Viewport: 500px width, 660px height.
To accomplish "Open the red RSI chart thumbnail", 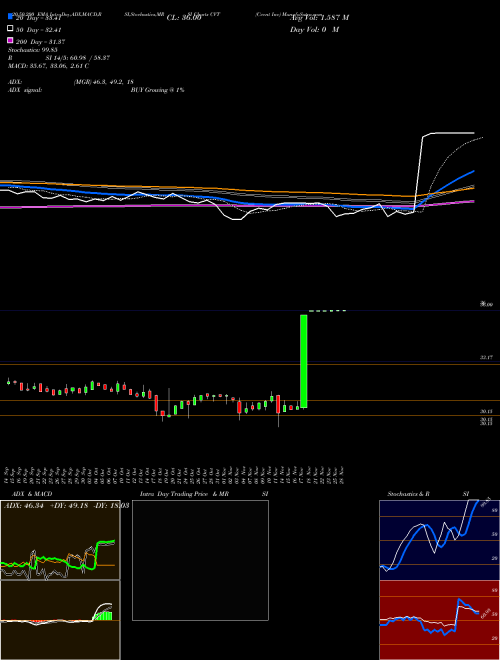I will point(439,620).
